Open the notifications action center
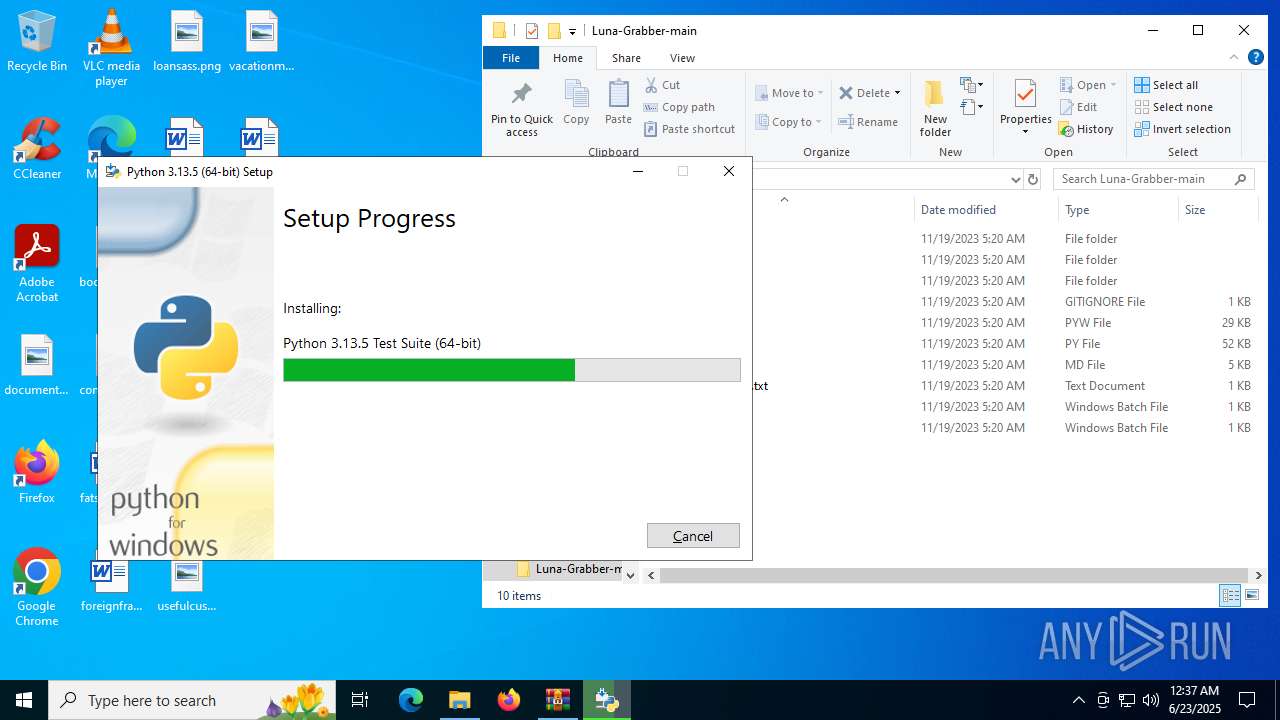The image size is (1280, 720). pos(1247,700)
